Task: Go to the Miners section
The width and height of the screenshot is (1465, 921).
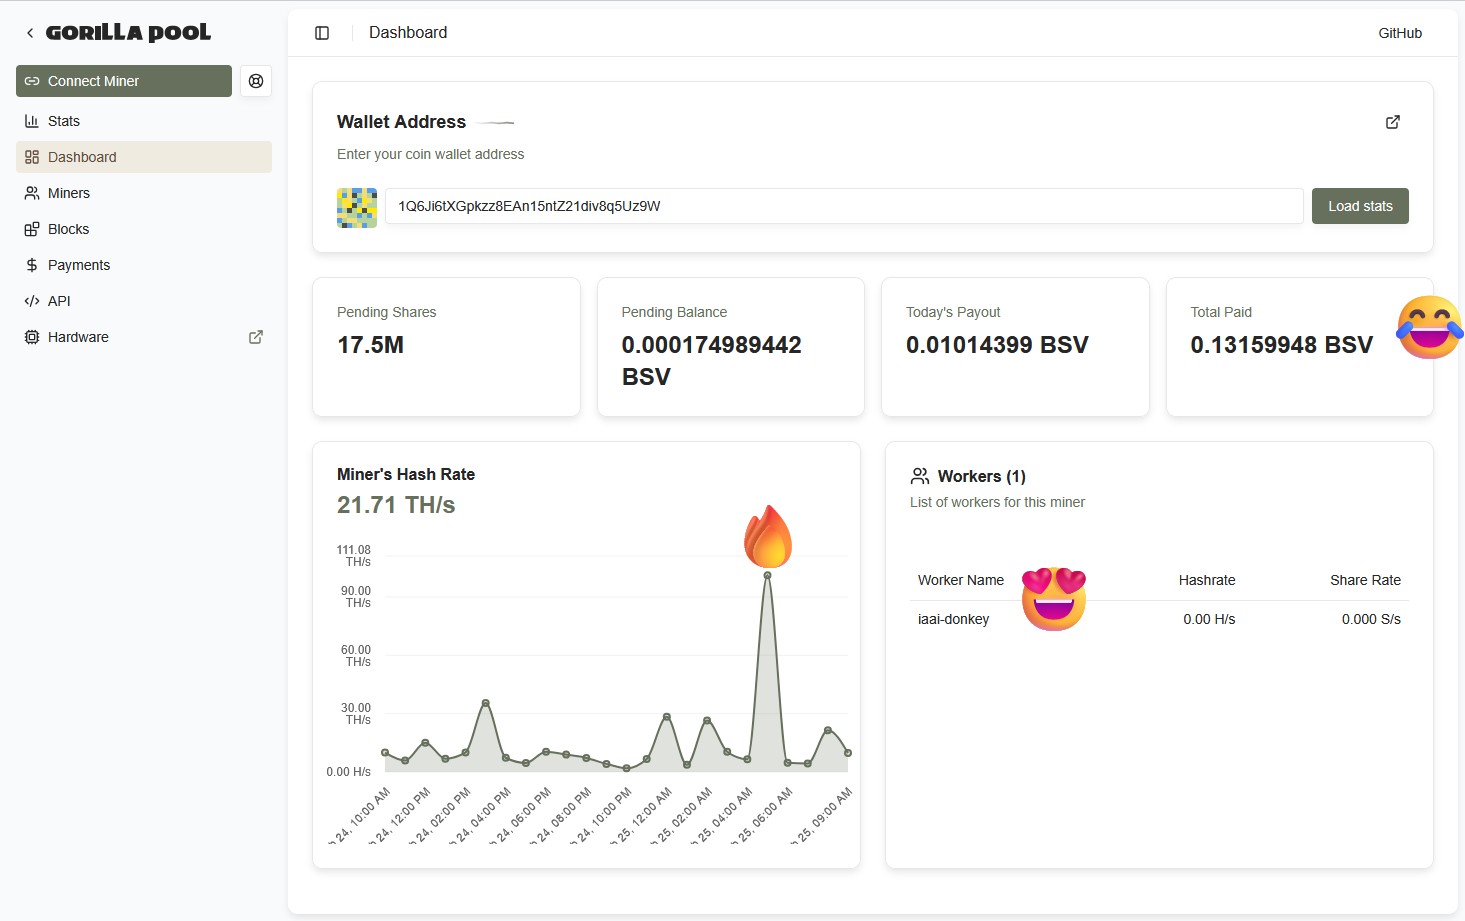Action: click(x=144, y=193)
